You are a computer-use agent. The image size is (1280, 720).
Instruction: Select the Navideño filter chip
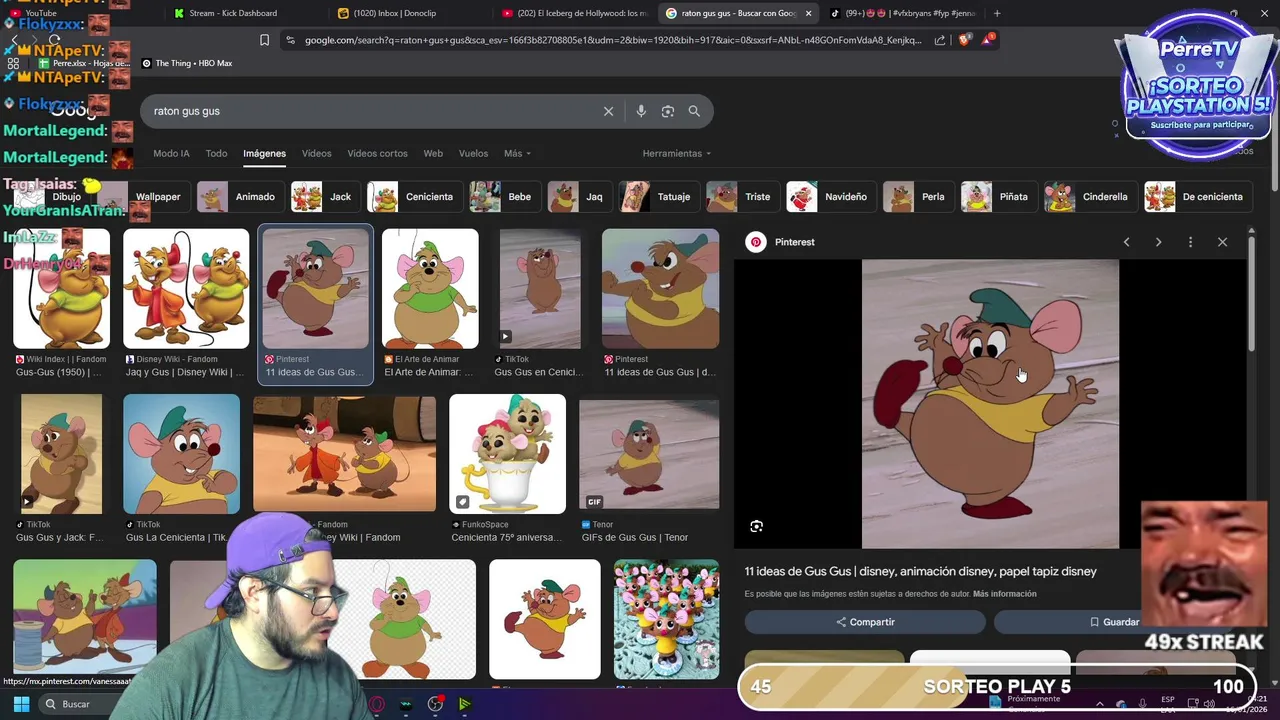[x=829, y=197]
